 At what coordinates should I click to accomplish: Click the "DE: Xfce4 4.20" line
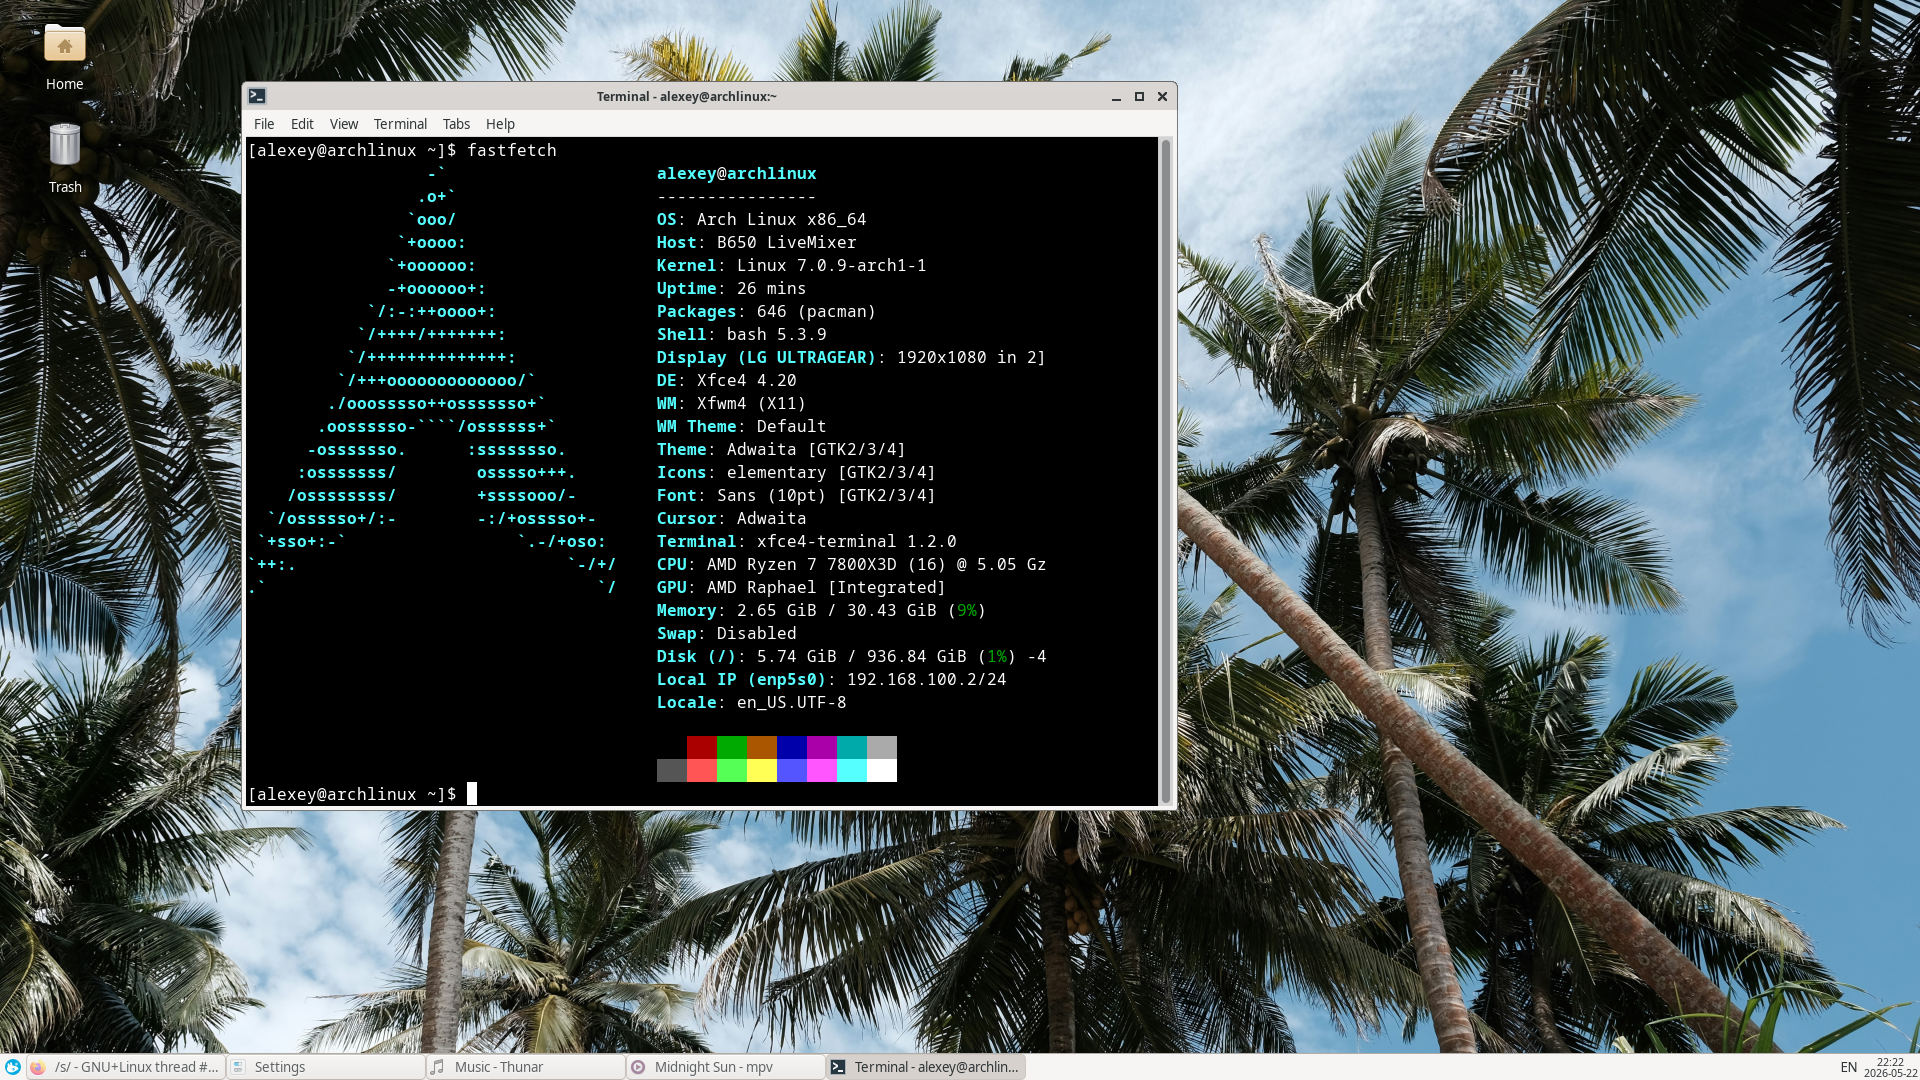click(x=727, y=380)
